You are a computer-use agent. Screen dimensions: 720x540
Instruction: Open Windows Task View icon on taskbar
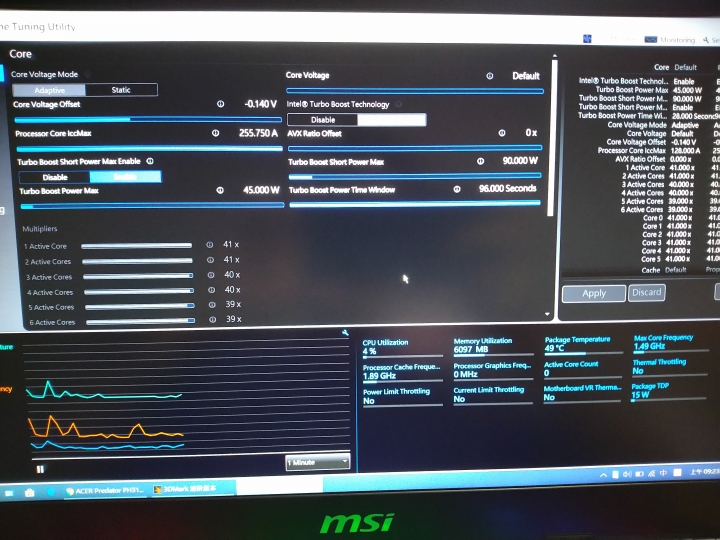pos(9,493)
